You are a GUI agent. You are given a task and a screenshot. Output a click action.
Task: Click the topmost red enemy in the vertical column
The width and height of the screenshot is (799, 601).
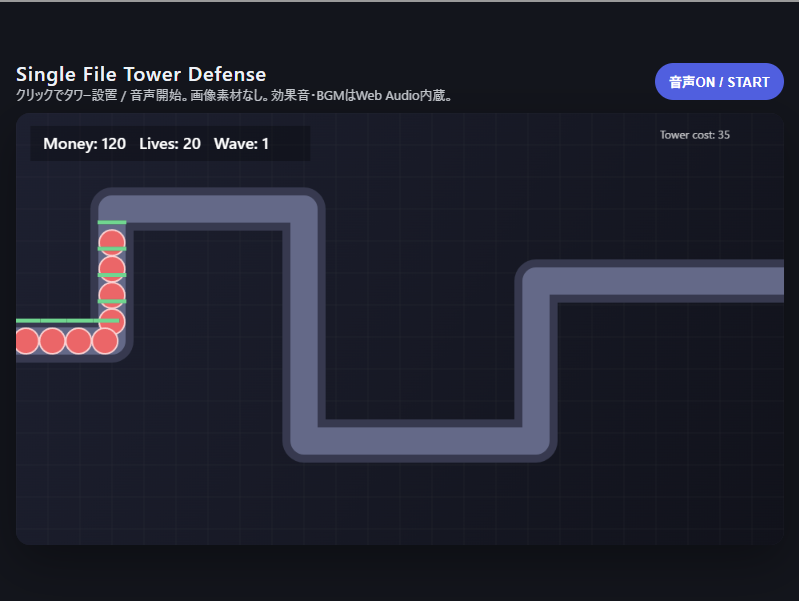coord(112,242)
